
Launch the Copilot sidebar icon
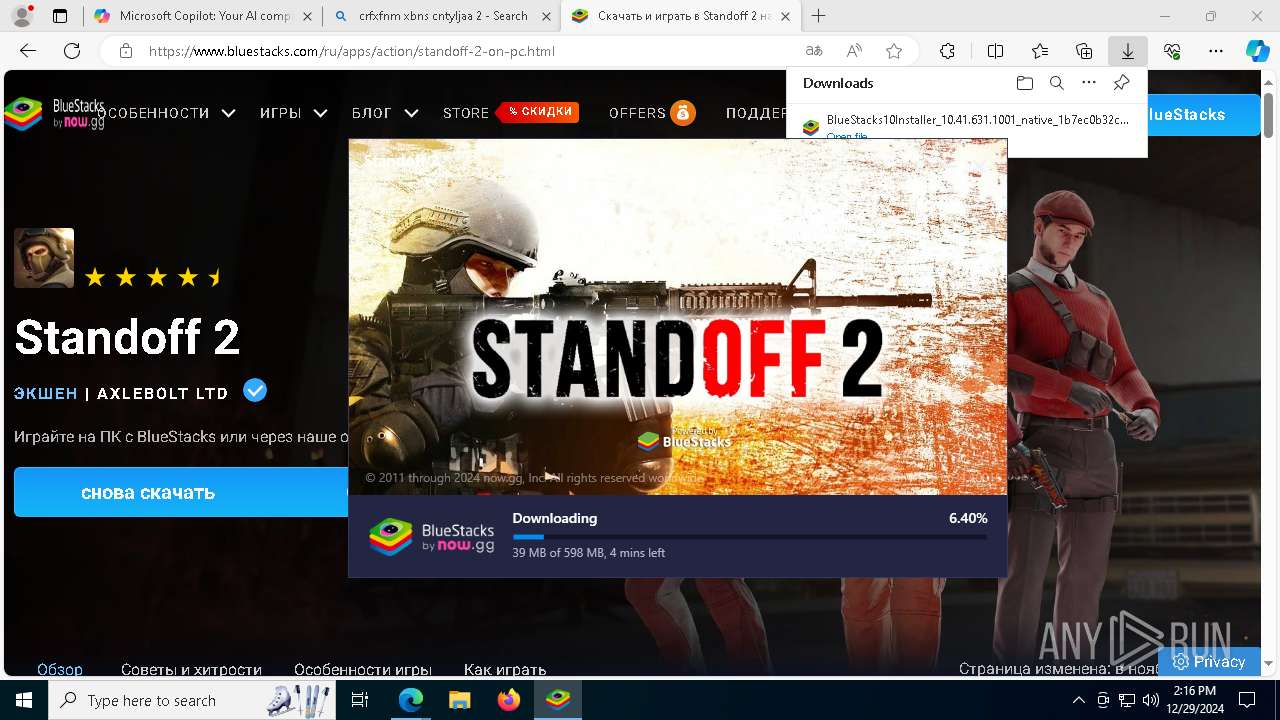1257,51
